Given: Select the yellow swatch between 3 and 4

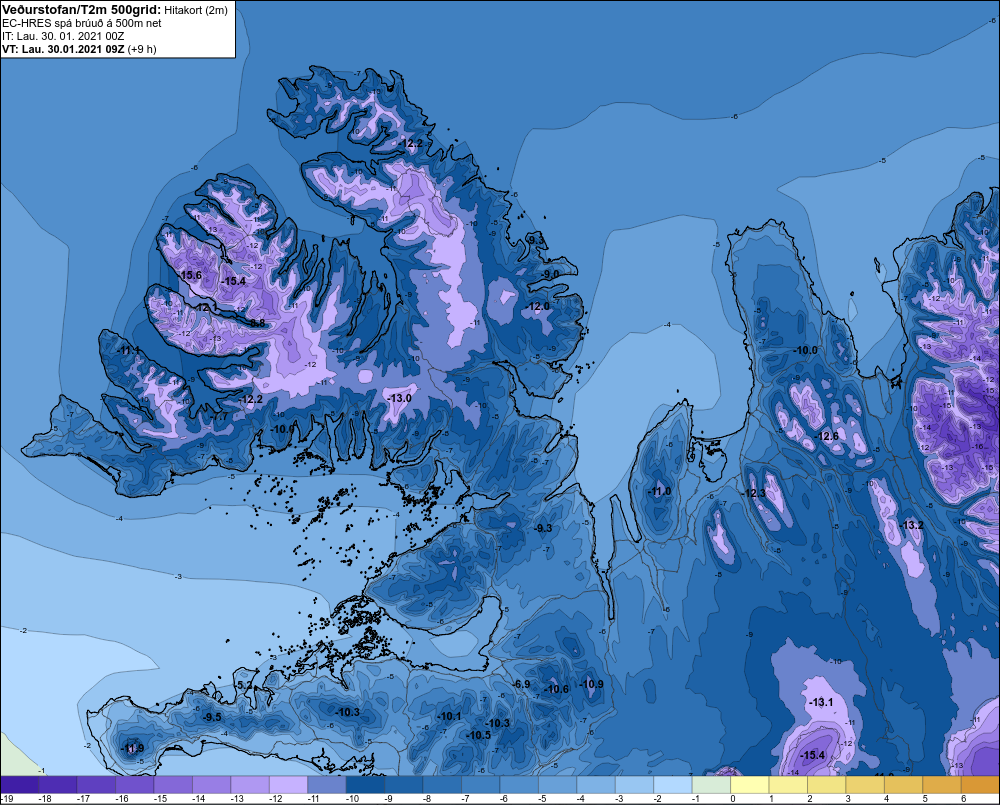Looking at the screenshot, I should [x=865, y=785].
